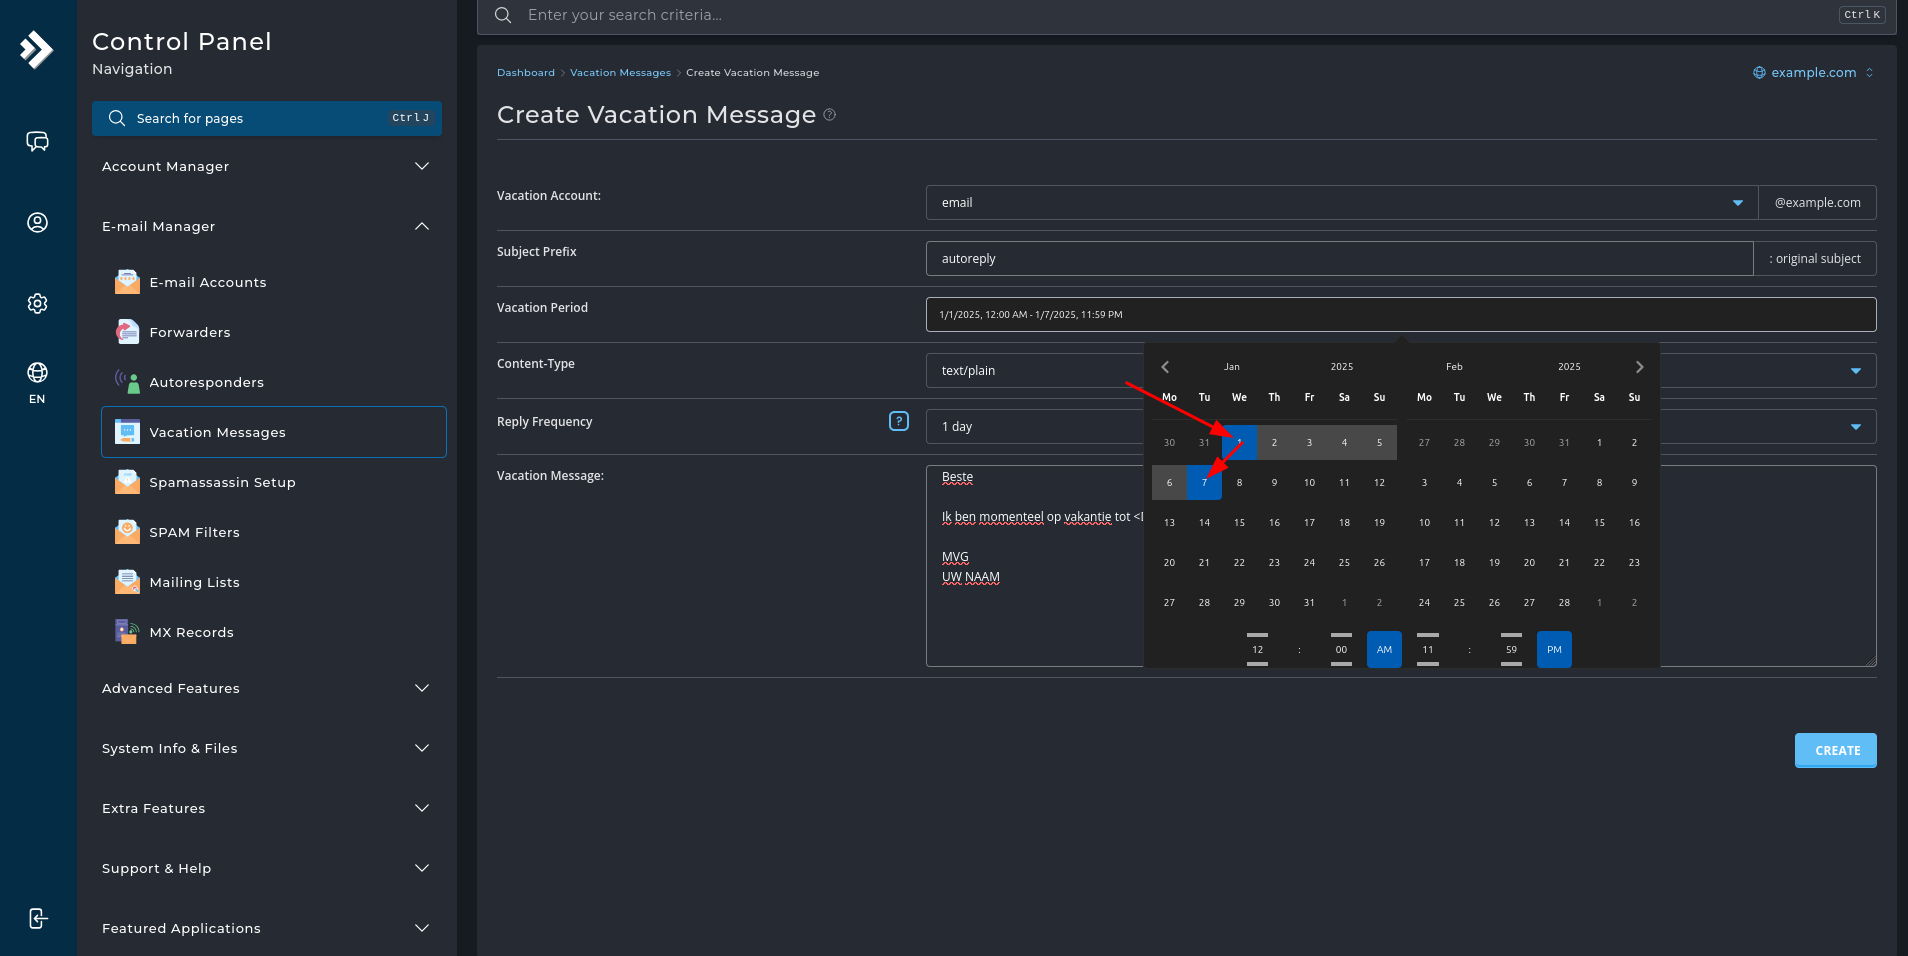1908x956 pixels.
Task: Go to previous month in calendar
Action: point(1165,367)
